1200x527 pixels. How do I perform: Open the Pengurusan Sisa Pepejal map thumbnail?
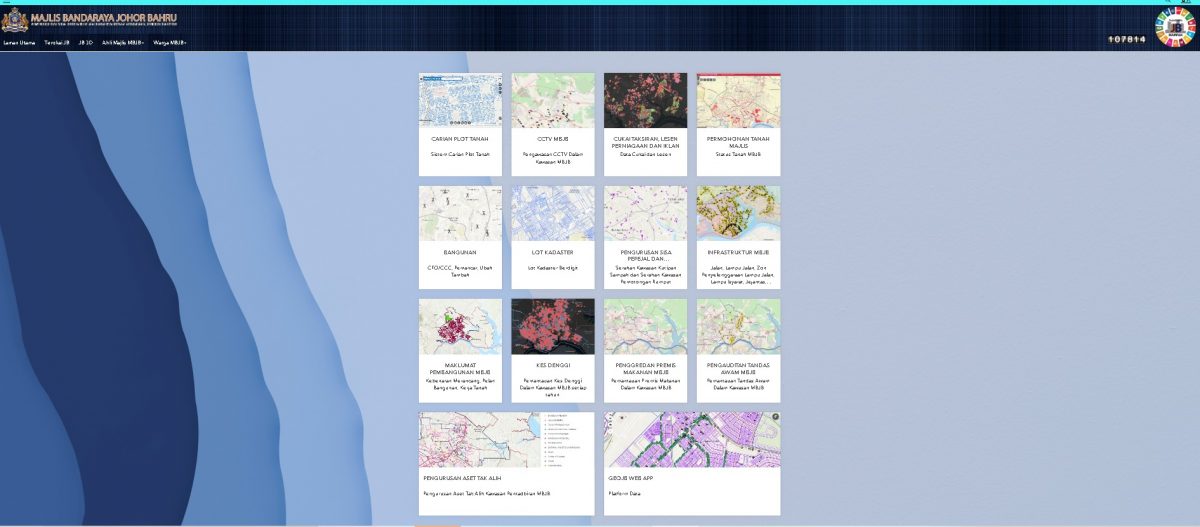coord(645,214)
